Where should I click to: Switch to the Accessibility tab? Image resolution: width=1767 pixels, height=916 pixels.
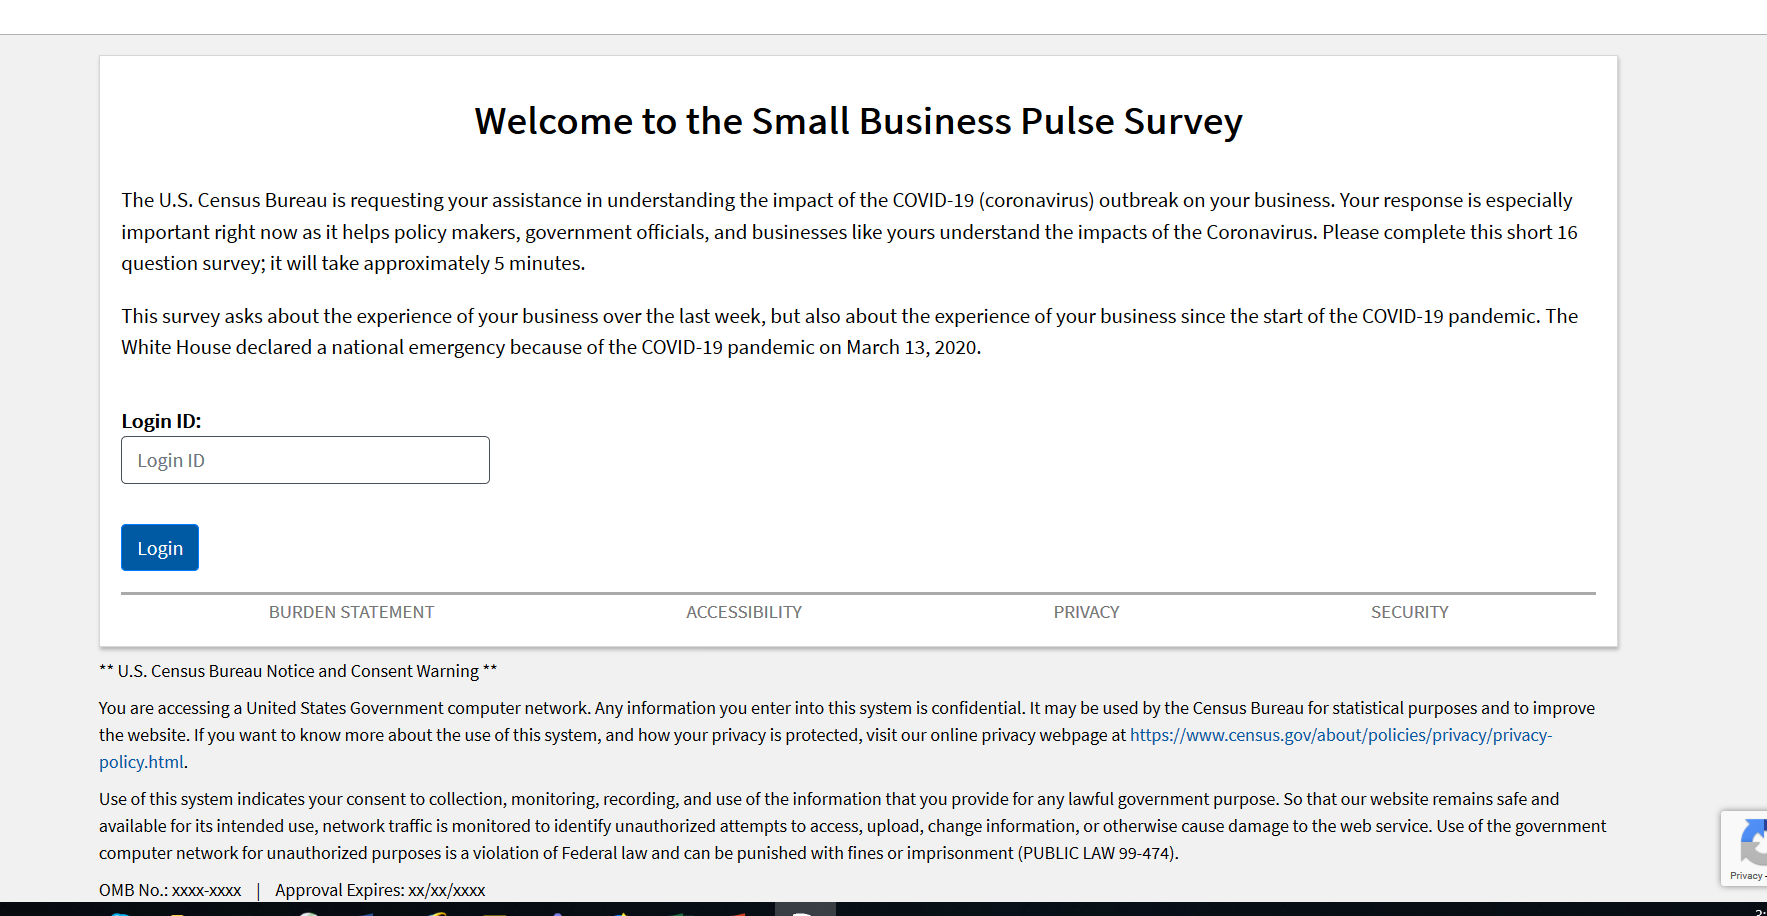[x=744, y=612]
